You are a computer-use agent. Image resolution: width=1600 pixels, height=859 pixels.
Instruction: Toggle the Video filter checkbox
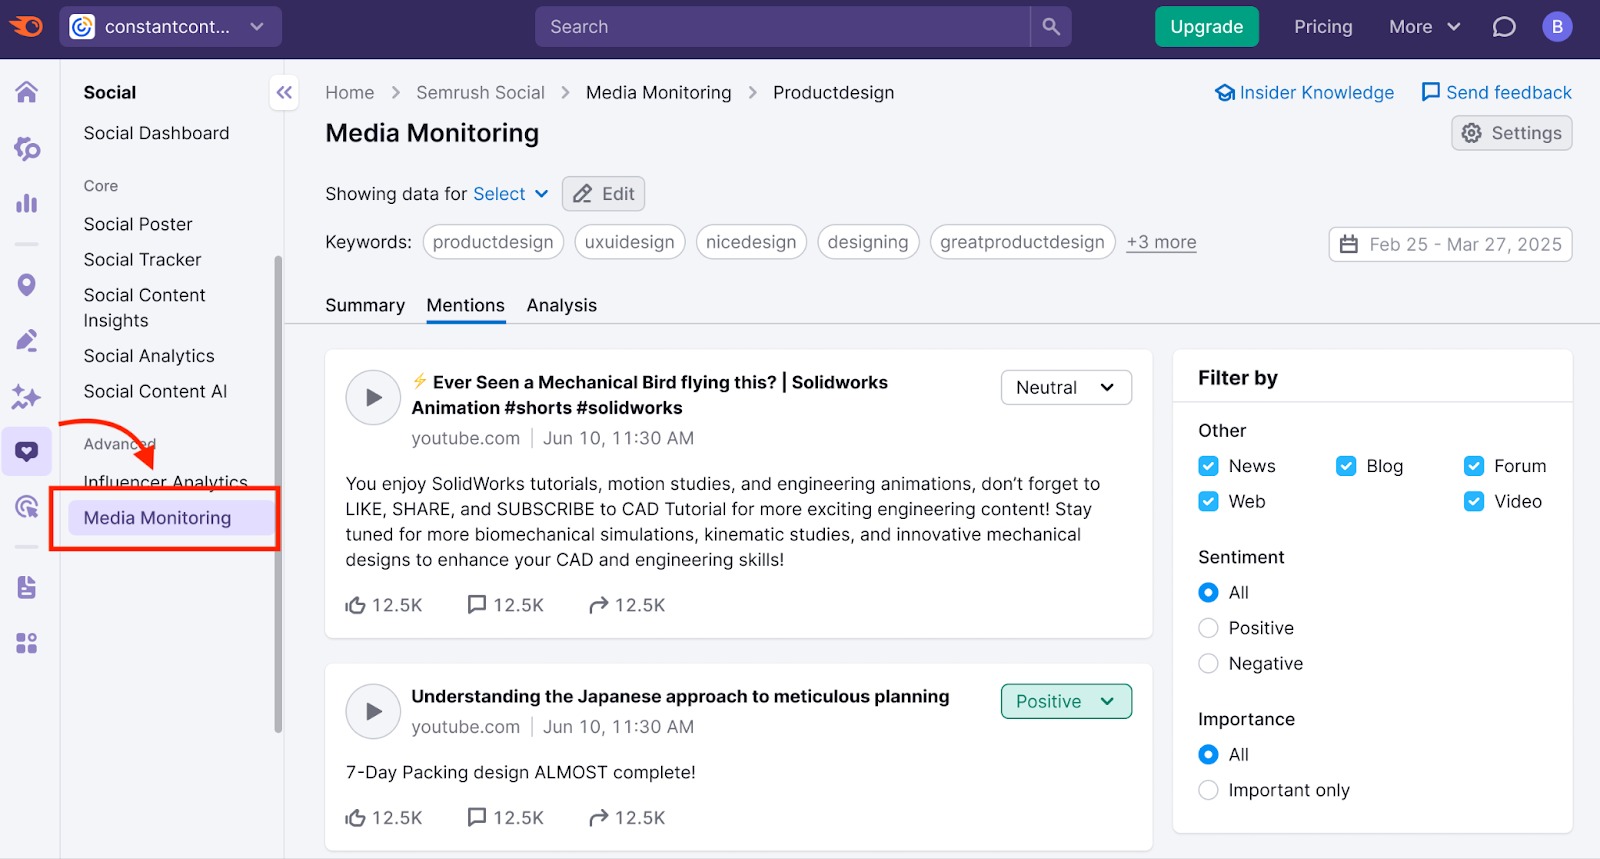point(1473,502)
